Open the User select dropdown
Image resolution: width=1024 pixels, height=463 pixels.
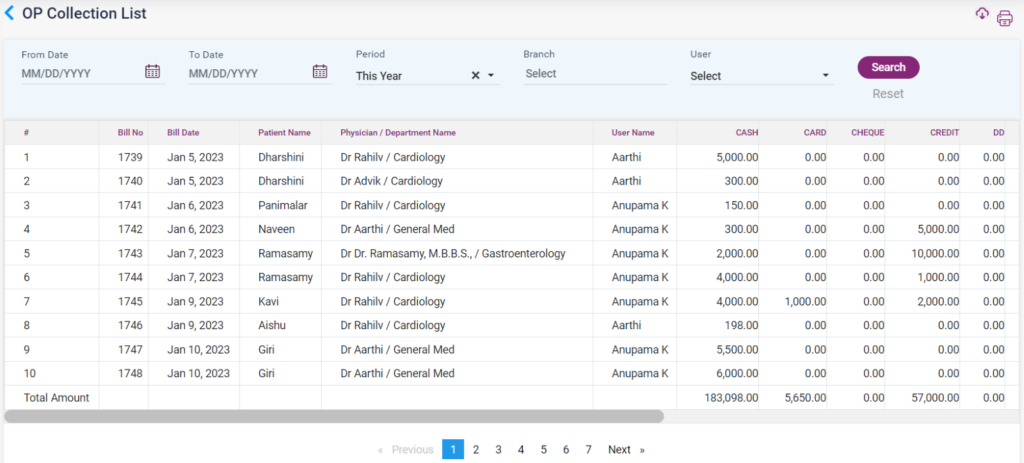(x=760, y=76)
